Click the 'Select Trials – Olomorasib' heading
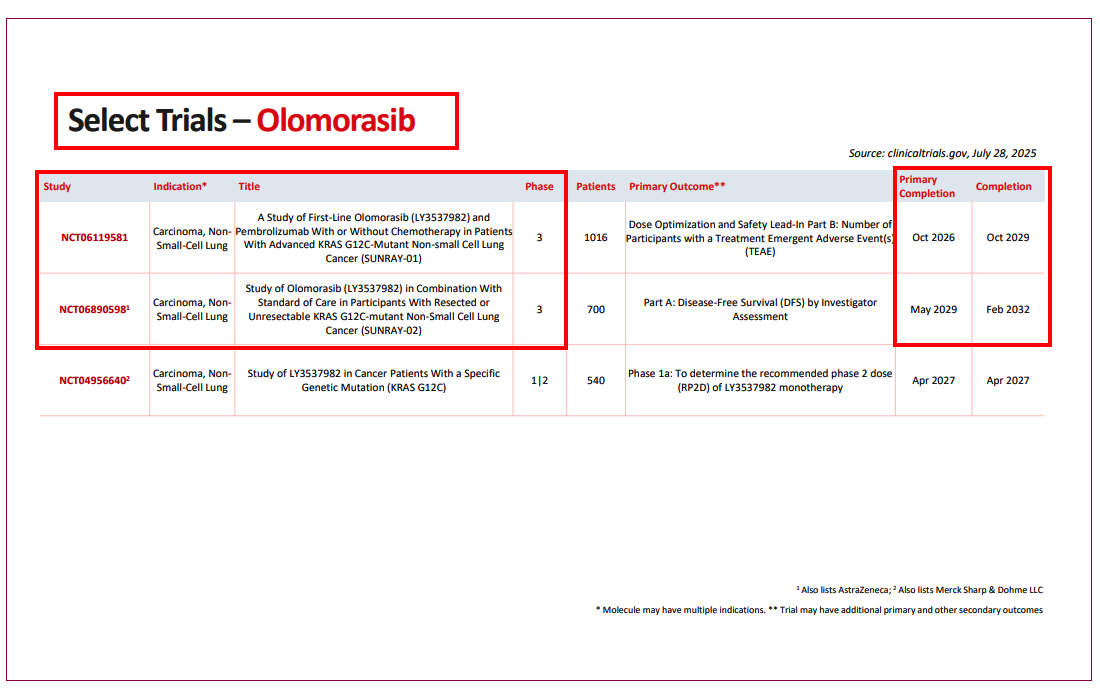This screenshot has height=700, width=1100. [x=241, y=121]
